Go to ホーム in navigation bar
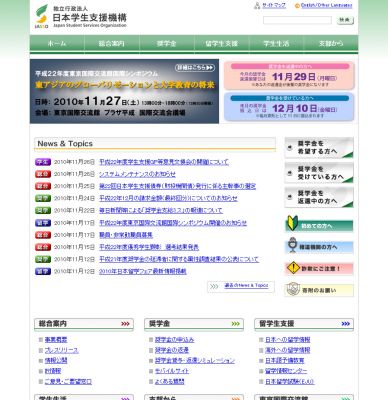The image size is (388, 400). pyautogui.click(x=57, y=43)
